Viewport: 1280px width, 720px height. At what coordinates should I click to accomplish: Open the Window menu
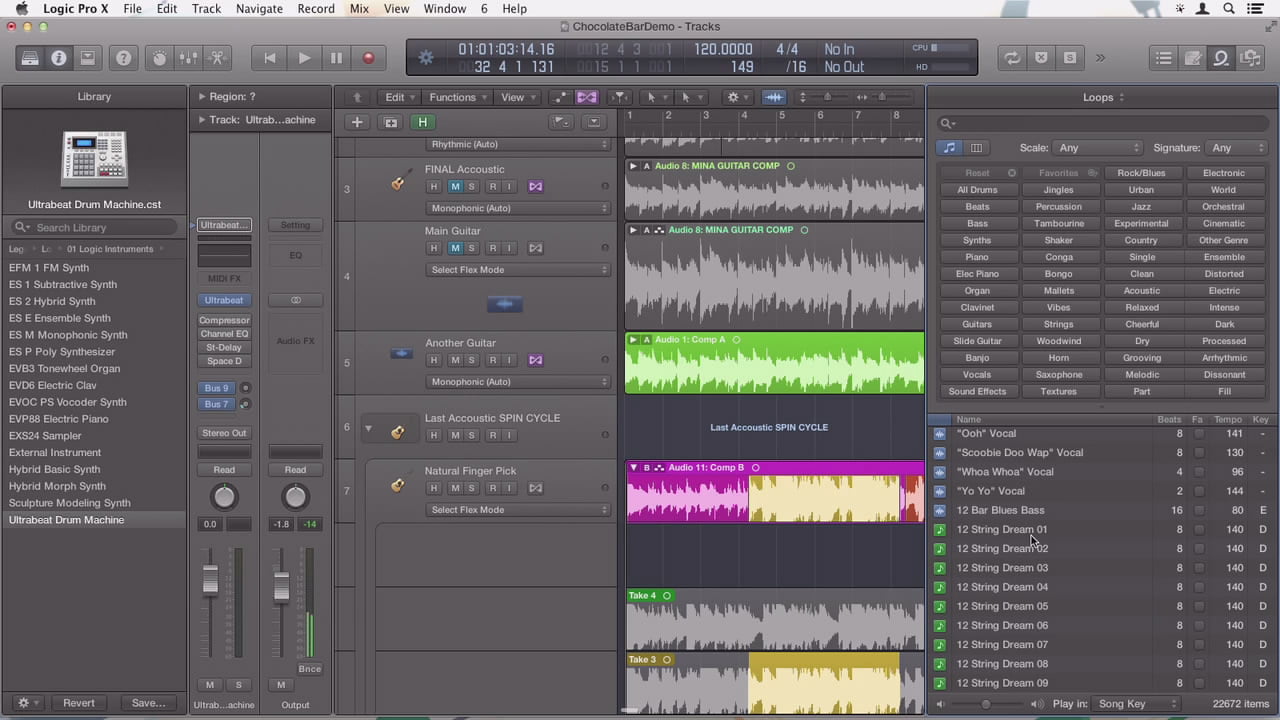coord(445,9)
